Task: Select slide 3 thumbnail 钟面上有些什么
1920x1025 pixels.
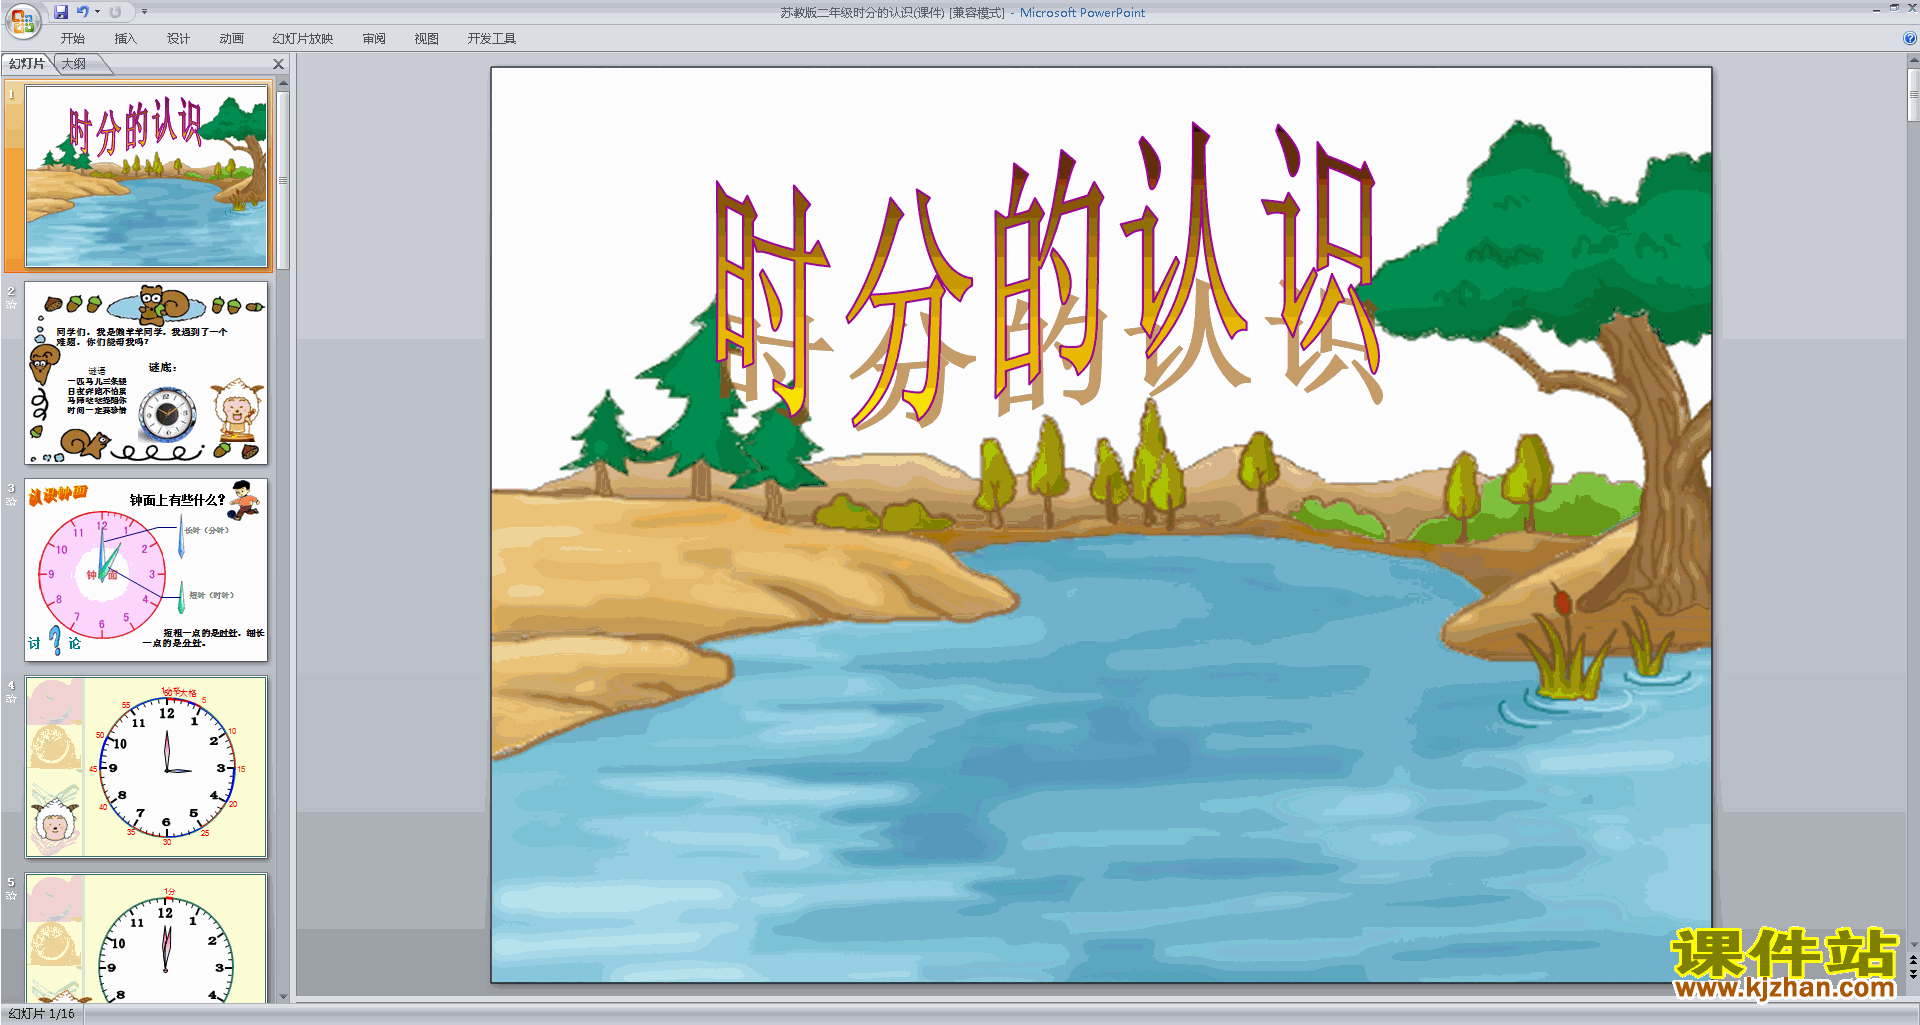Action: [146, 570]
